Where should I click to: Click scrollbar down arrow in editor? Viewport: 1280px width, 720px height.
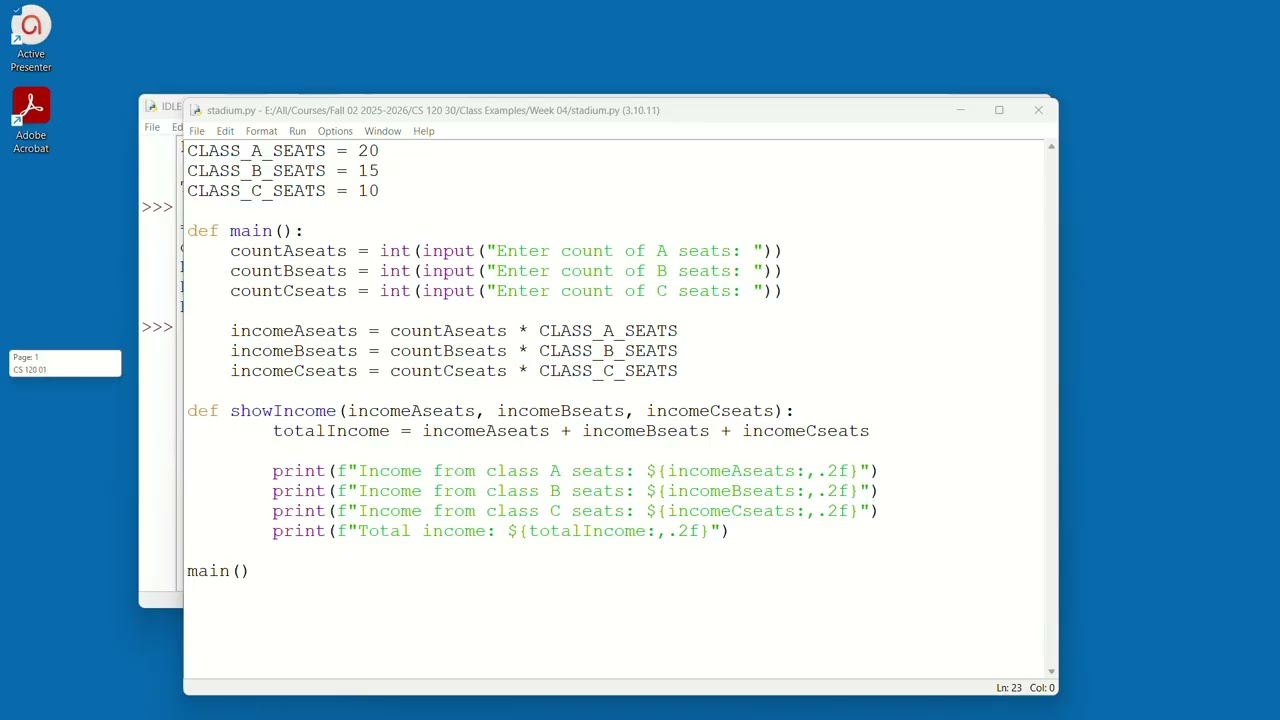pyautogui.click(x=1051, y=672)
